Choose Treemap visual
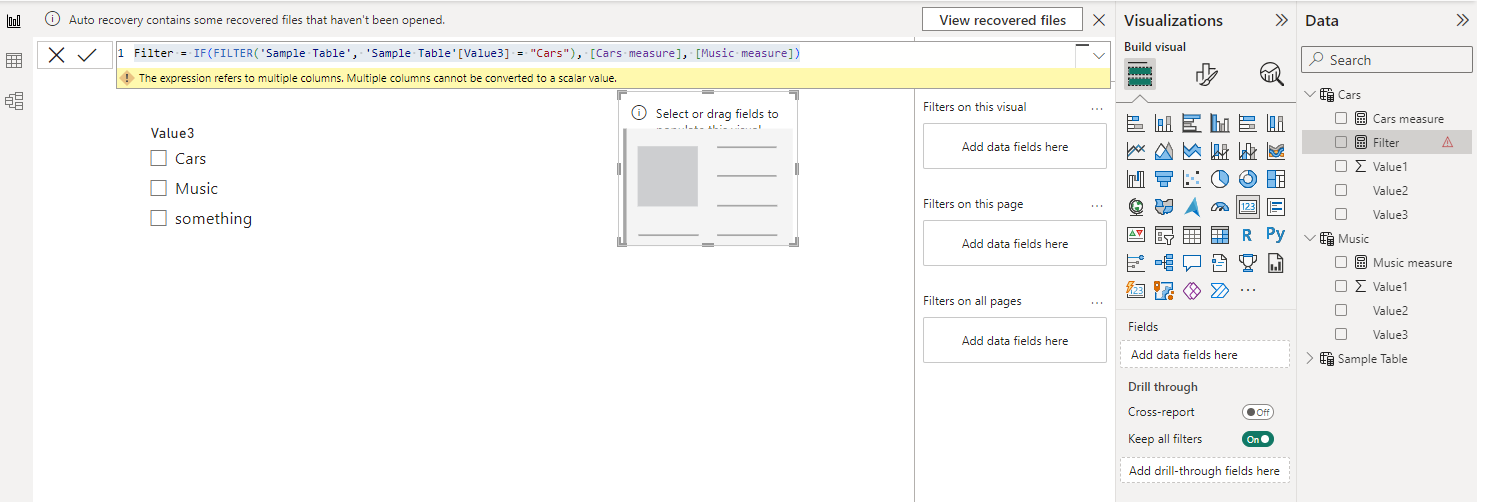Image resolution: width=1504 pixels, height=502 pixels. [x=1276, y=180]
